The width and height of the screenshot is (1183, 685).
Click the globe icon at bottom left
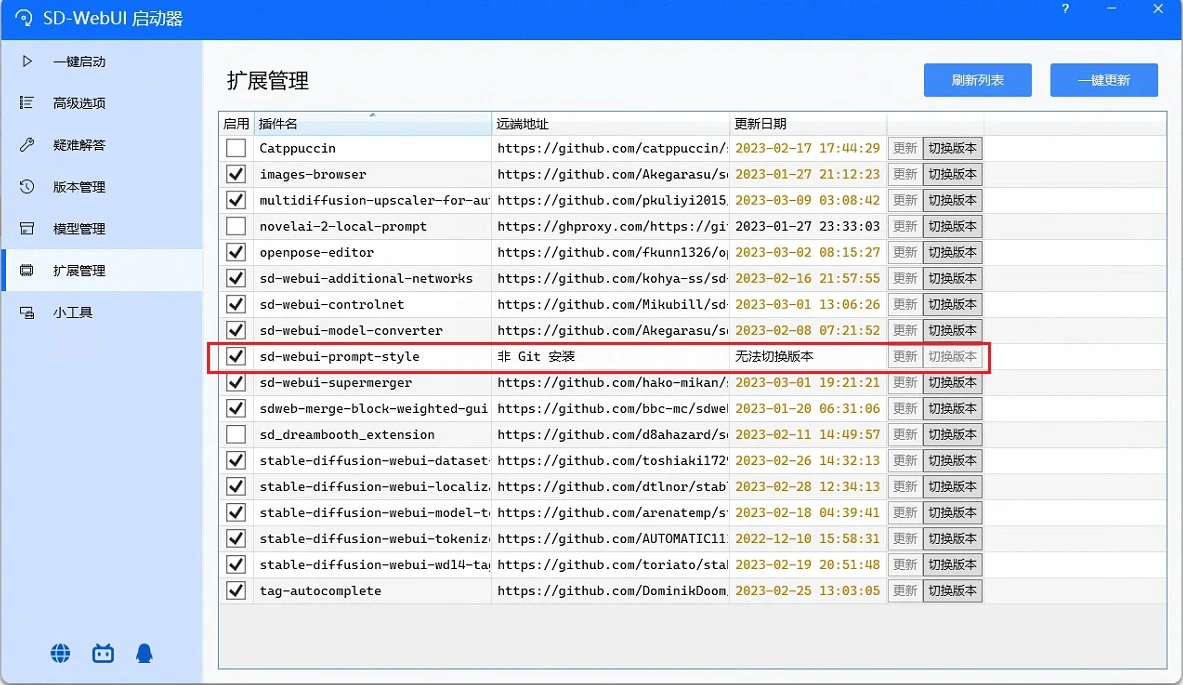coord(60,653)
